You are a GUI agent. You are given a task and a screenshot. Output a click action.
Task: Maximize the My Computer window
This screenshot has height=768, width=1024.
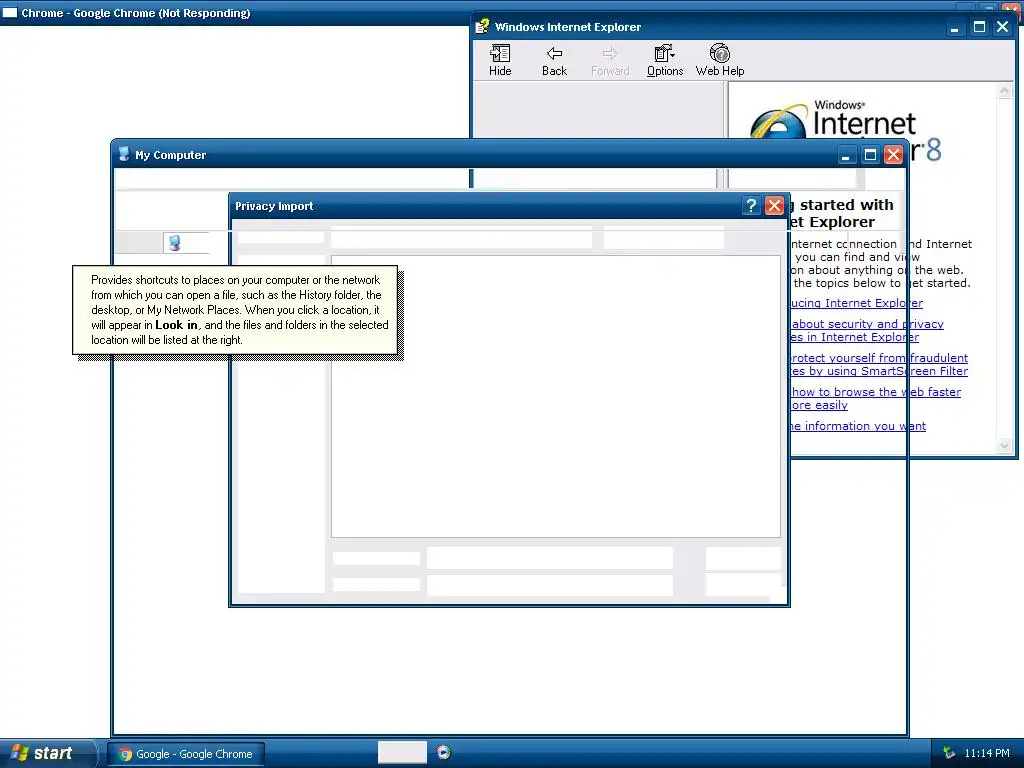[x=870, y=155]
